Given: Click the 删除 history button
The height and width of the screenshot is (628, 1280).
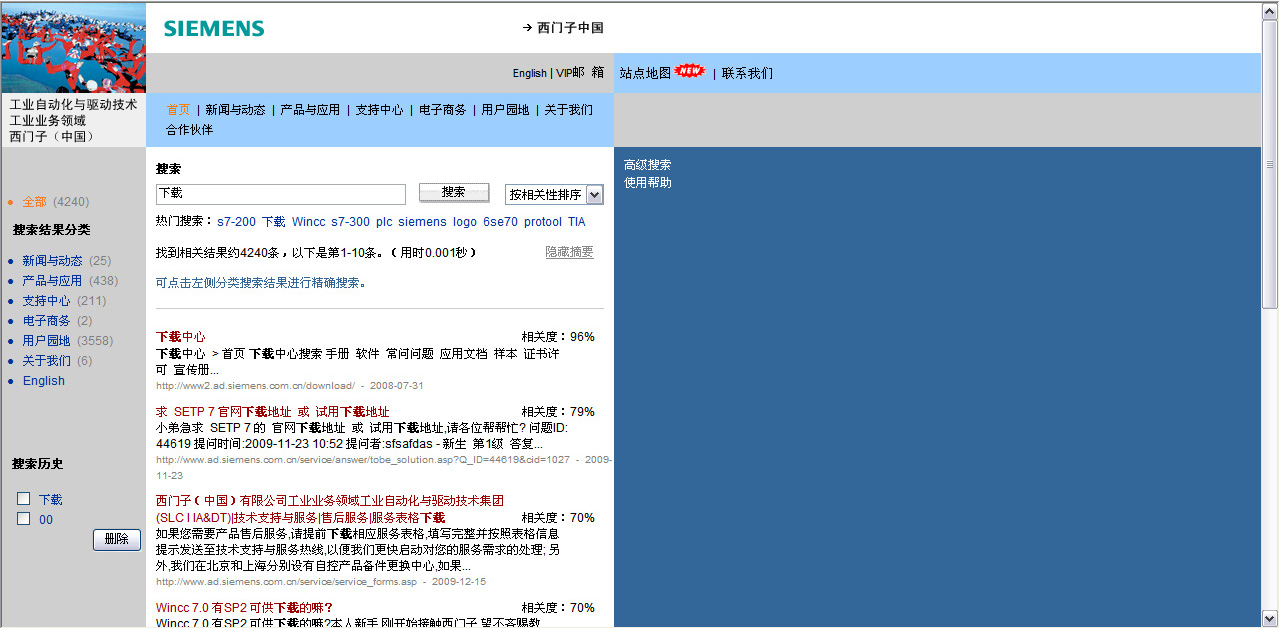Looking at the screenshot, I should coord(117,539).
